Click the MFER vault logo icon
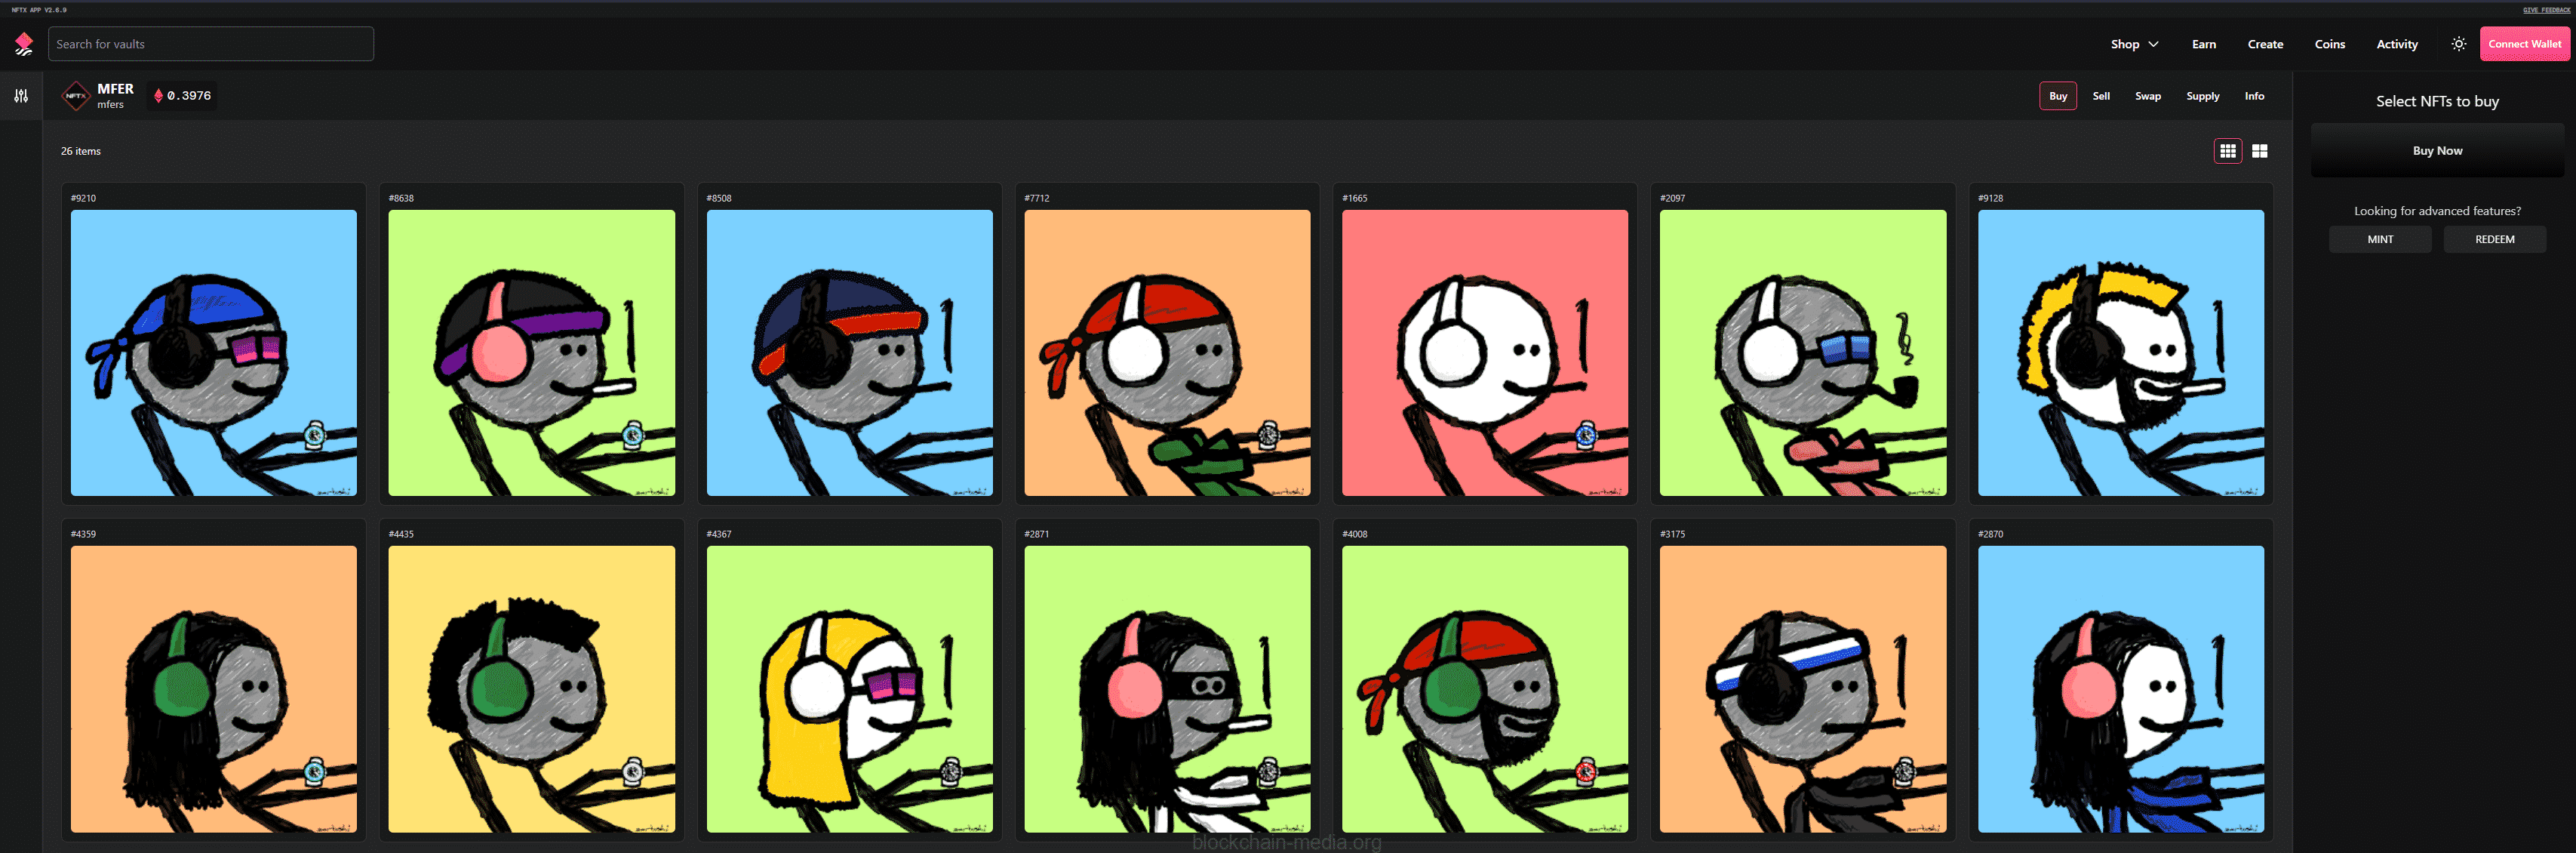2576x853 pixels. [x=74, y=95]
